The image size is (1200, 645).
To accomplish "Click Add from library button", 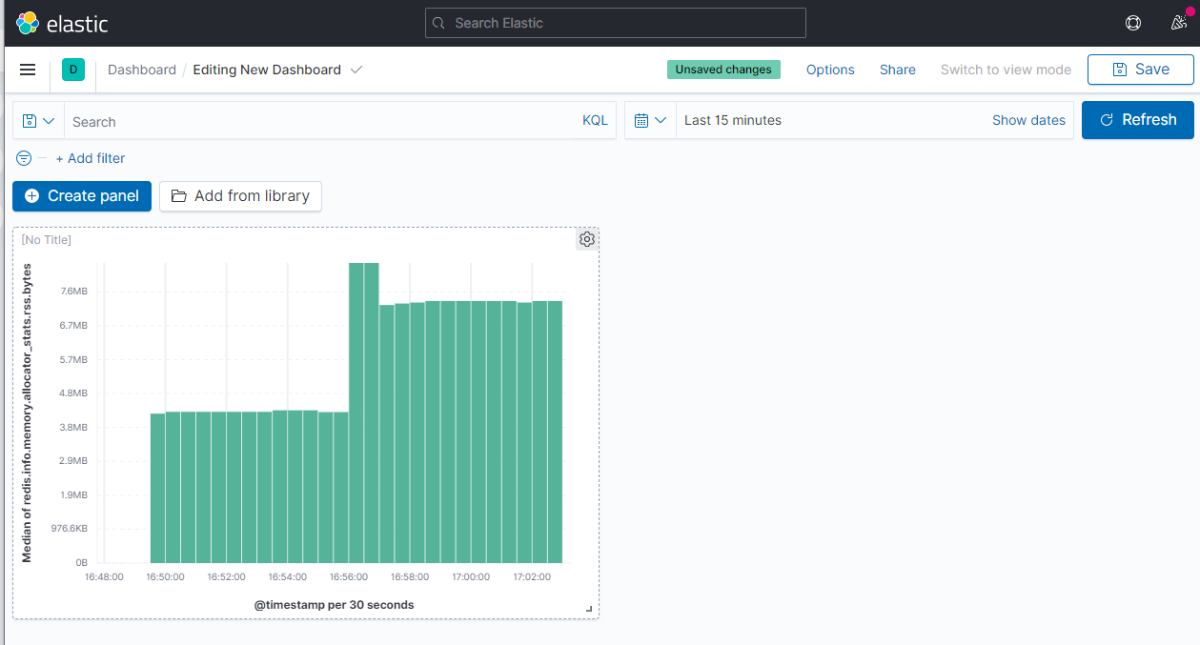I will (x=240, y=196).
